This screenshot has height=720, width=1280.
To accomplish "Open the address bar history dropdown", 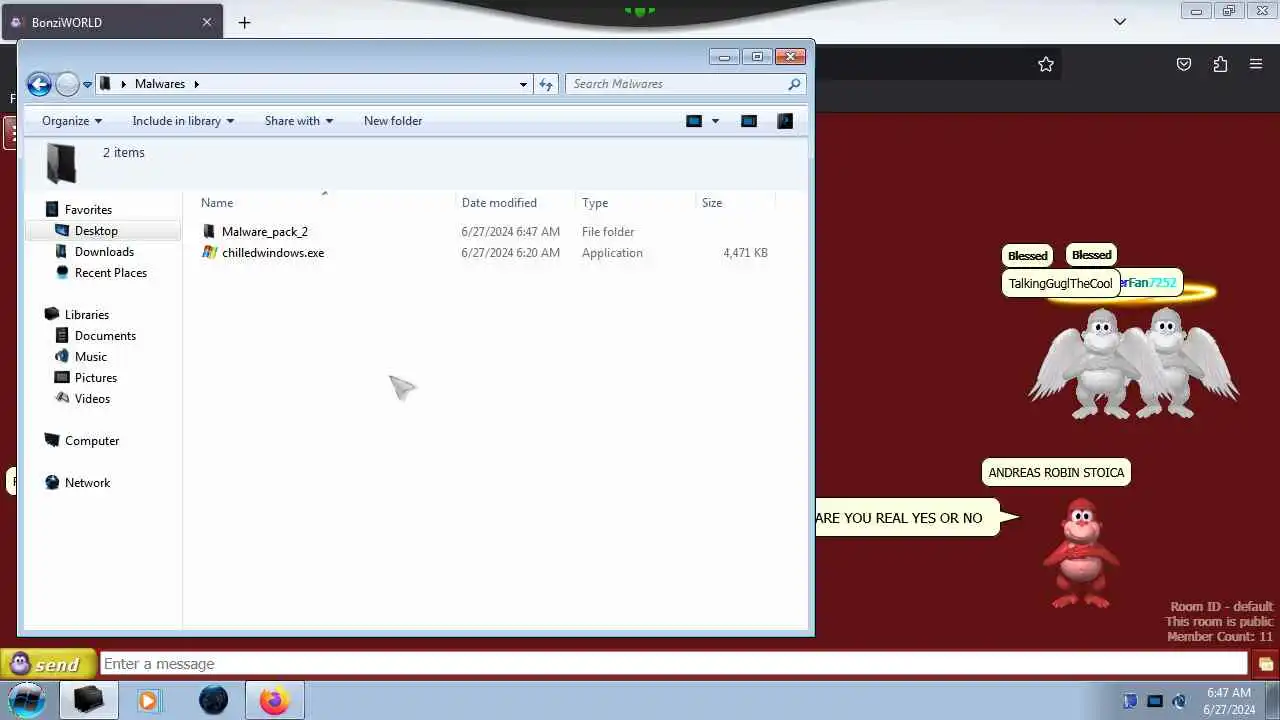I will click(x=523, y=84).
